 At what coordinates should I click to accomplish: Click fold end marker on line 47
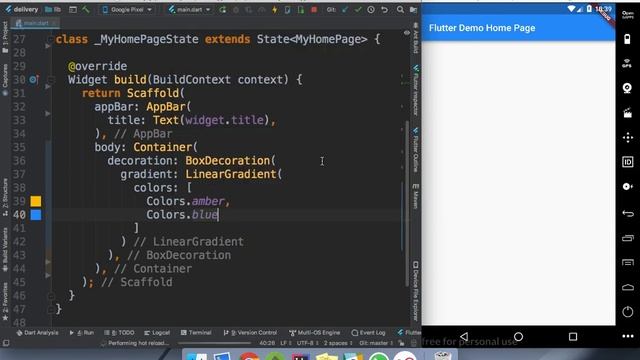51,309
